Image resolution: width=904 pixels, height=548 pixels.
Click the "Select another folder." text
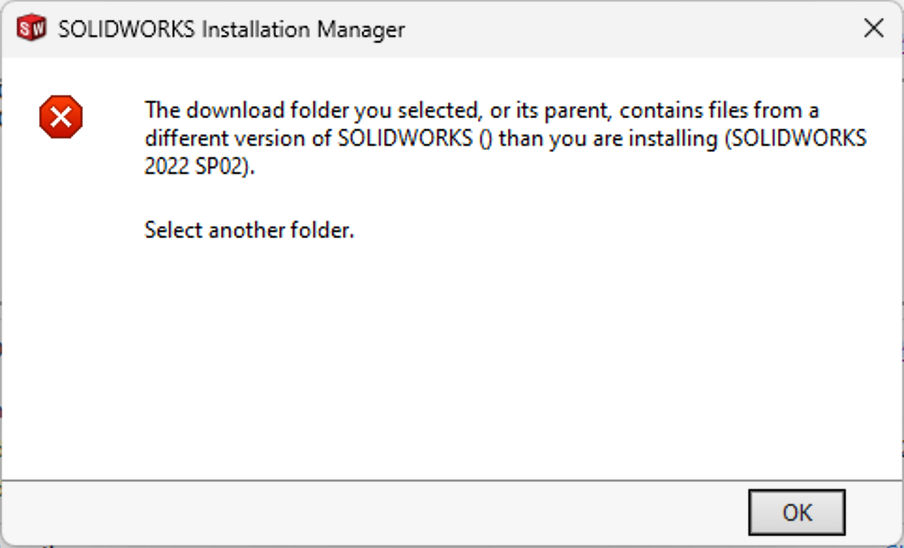click(250, 230)
